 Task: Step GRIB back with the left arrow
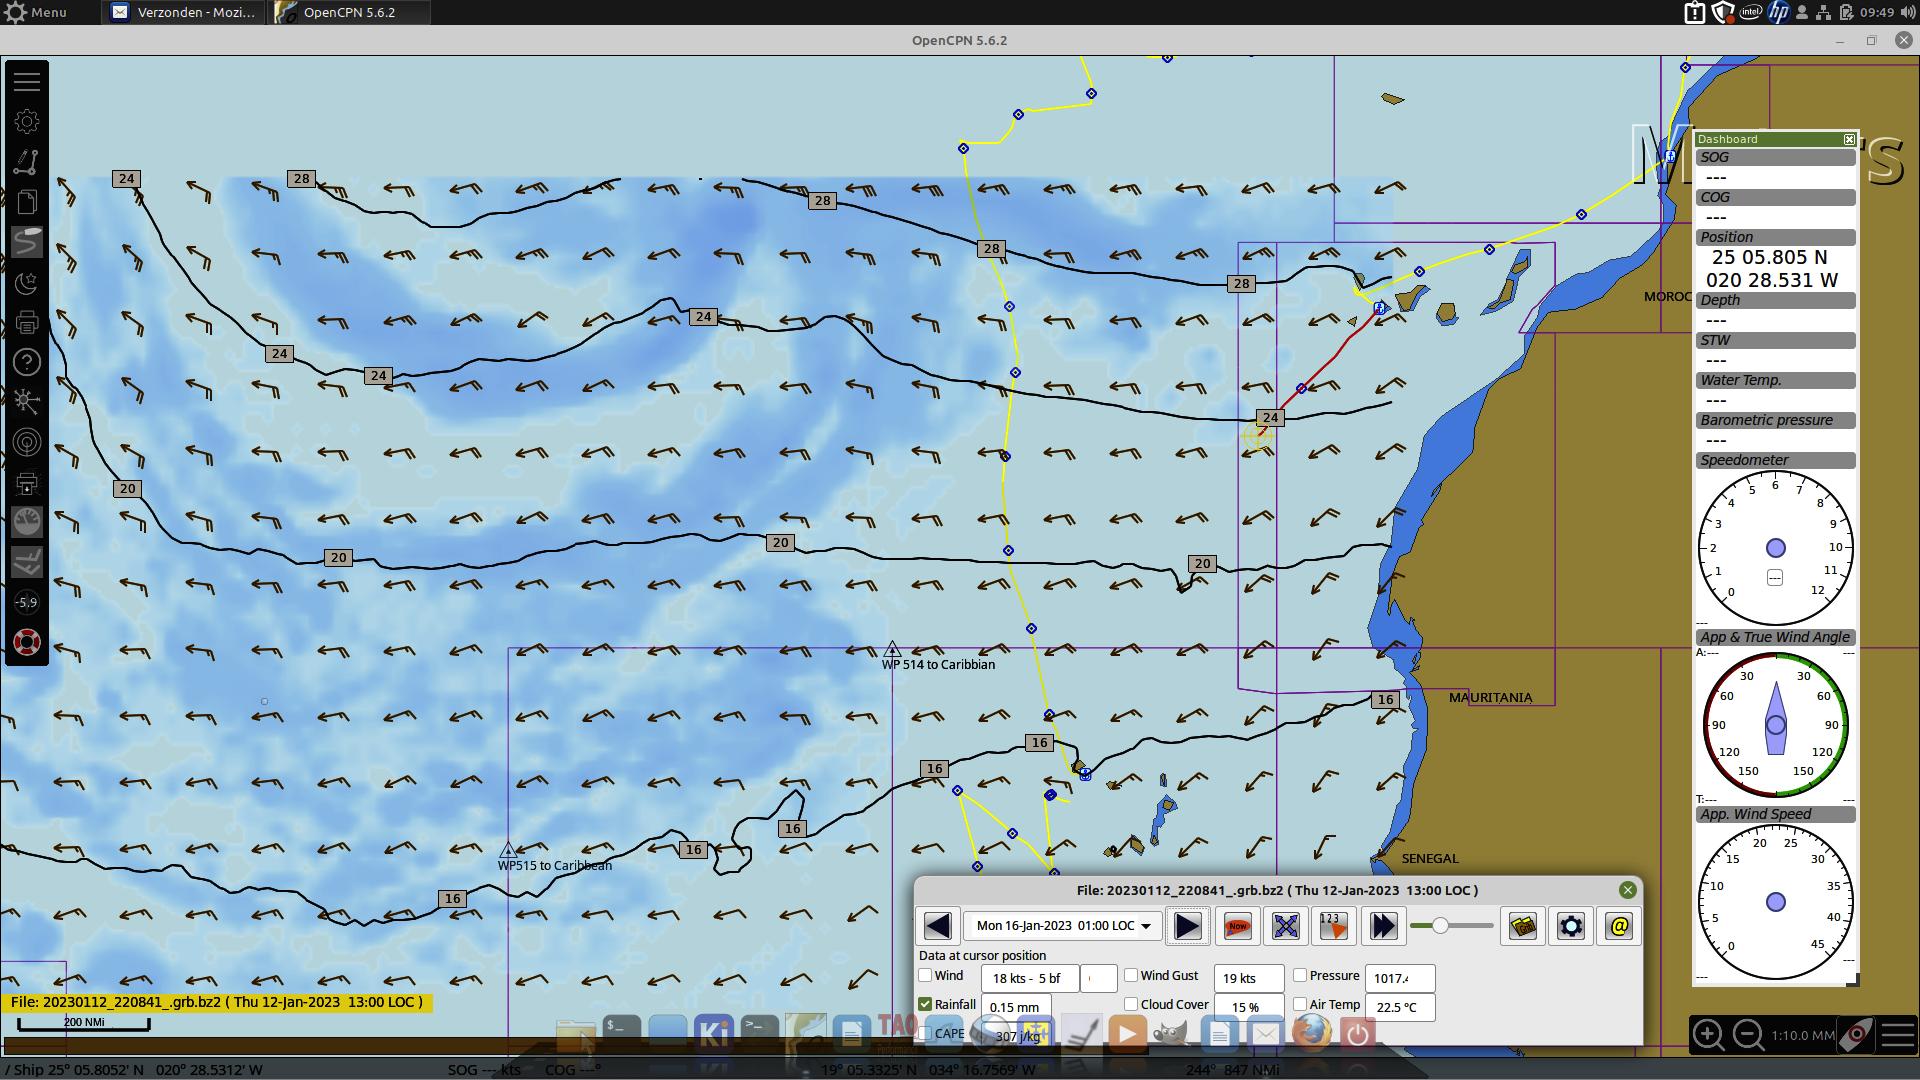[x=937, y=926]
